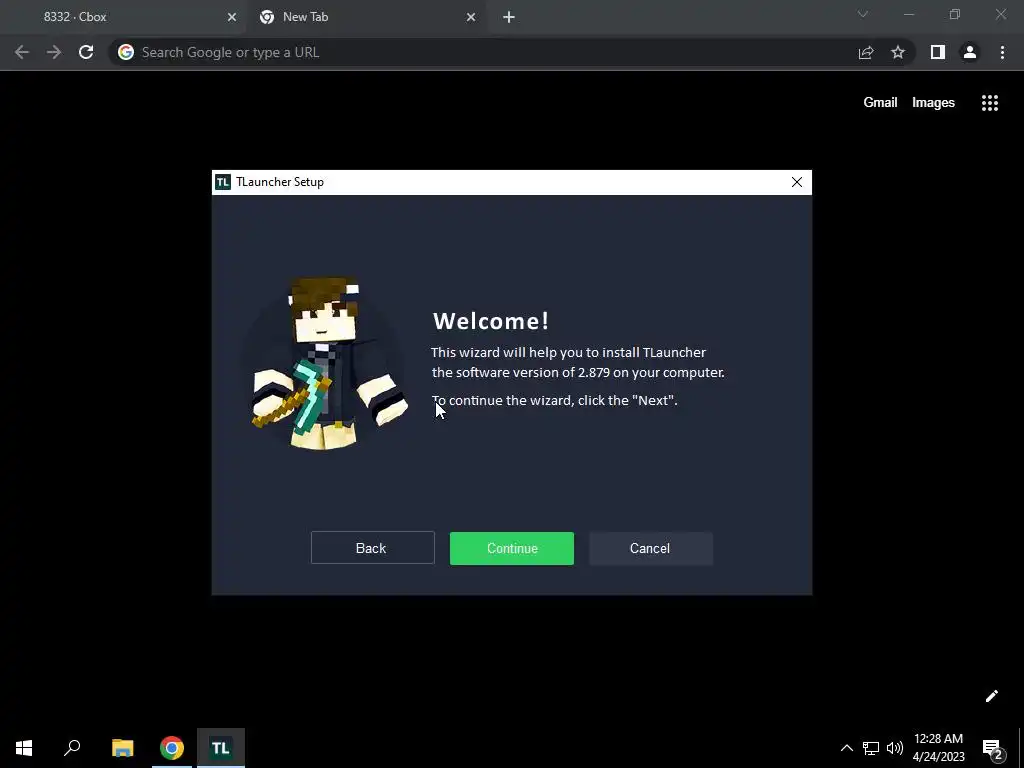The height and width of the screenshot is (768, 1024).
Task: Open Windows taskbar search
Action: click(x=72, y=748)
